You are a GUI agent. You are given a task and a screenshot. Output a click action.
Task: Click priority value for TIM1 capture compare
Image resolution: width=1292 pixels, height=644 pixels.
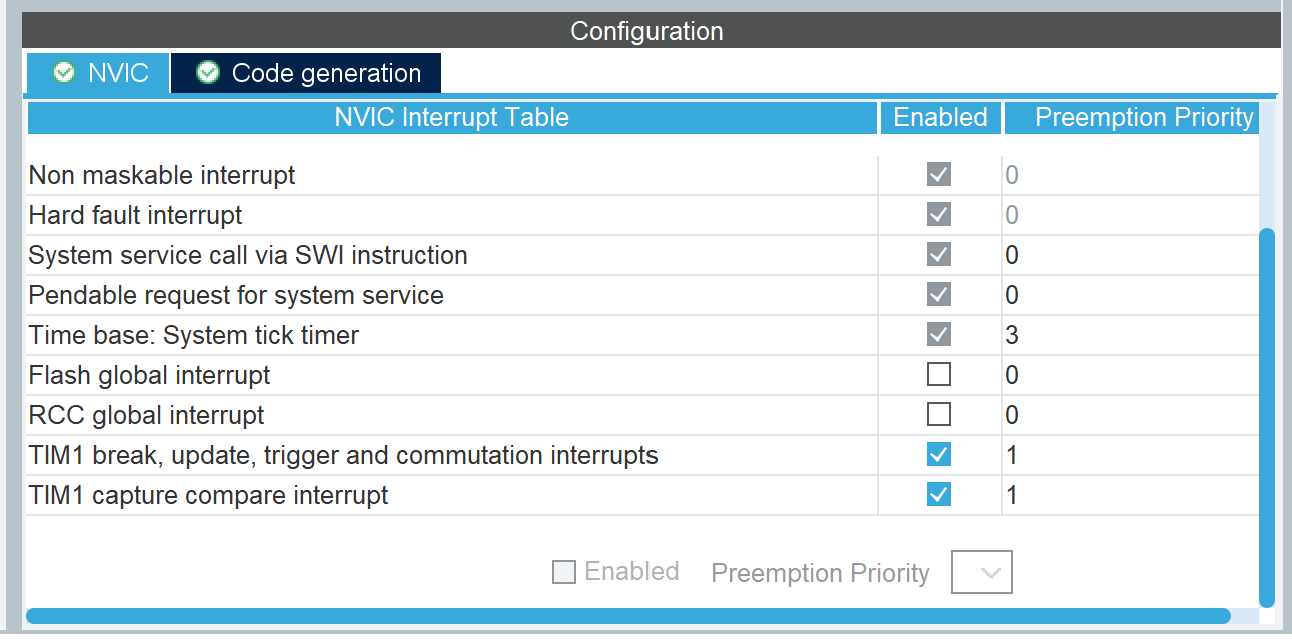point(1012,495)
